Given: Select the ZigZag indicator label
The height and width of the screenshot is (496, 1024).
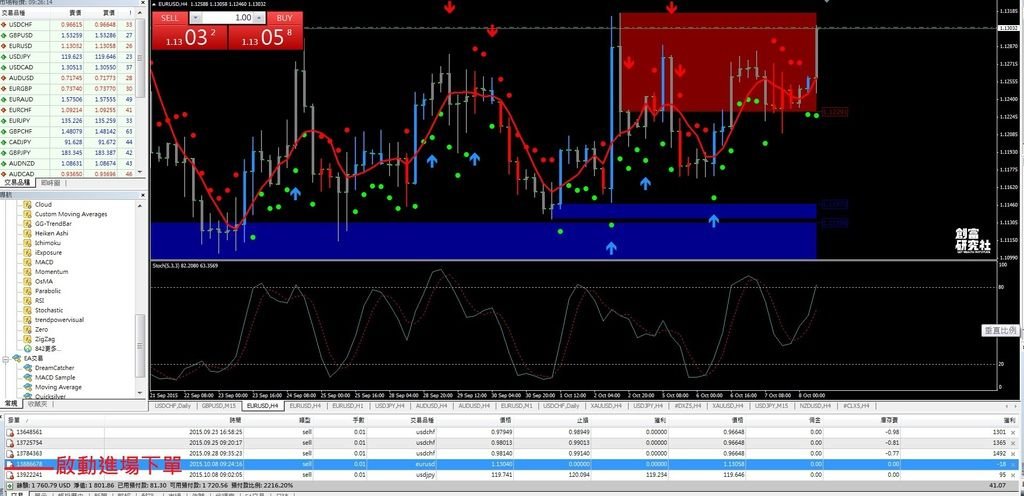Looking at the screenshot, I should pyautogui.click(x=45, y=339).
